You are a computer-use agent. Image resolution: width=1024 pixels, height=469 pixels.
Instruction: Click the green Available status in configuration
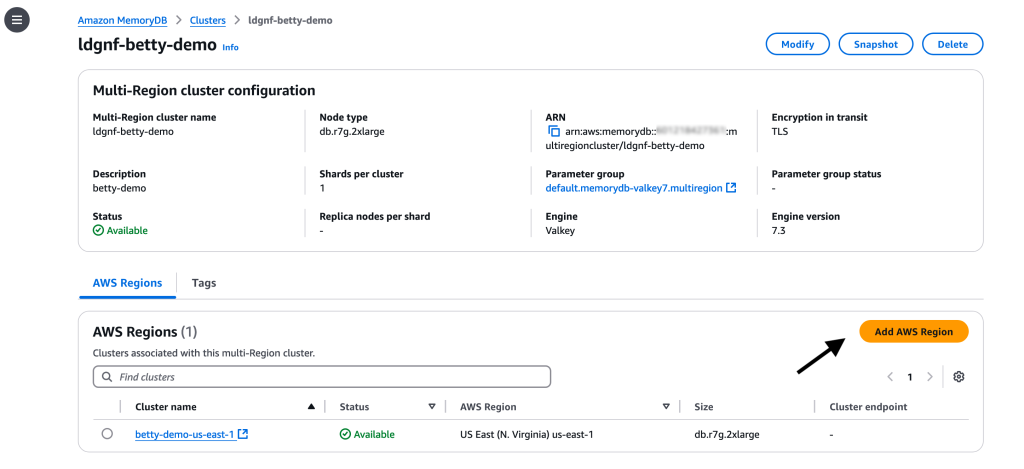[120, 231]
